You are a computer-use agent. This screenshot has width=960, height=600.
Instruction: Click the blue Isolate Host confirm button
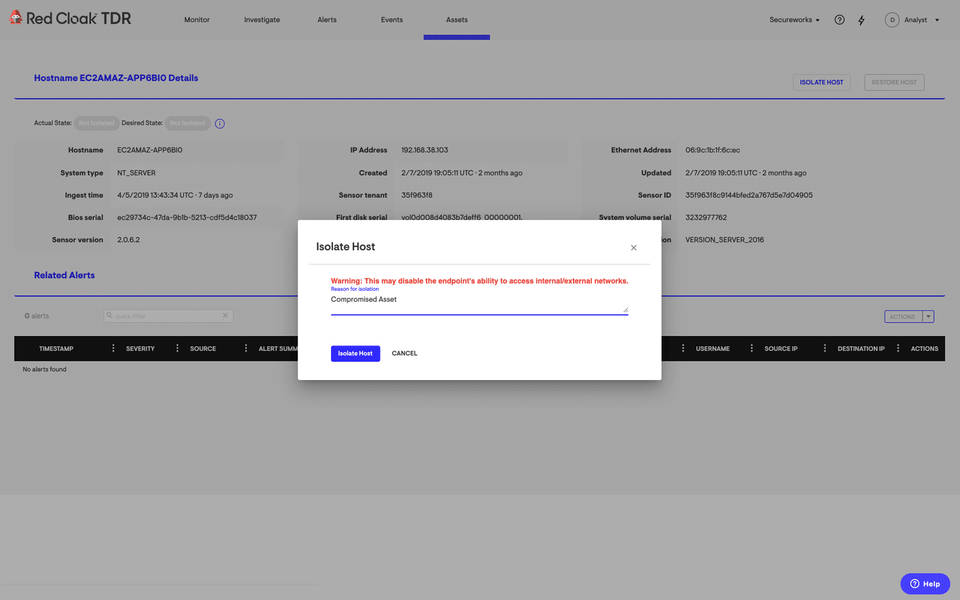[x=355, y=353]
